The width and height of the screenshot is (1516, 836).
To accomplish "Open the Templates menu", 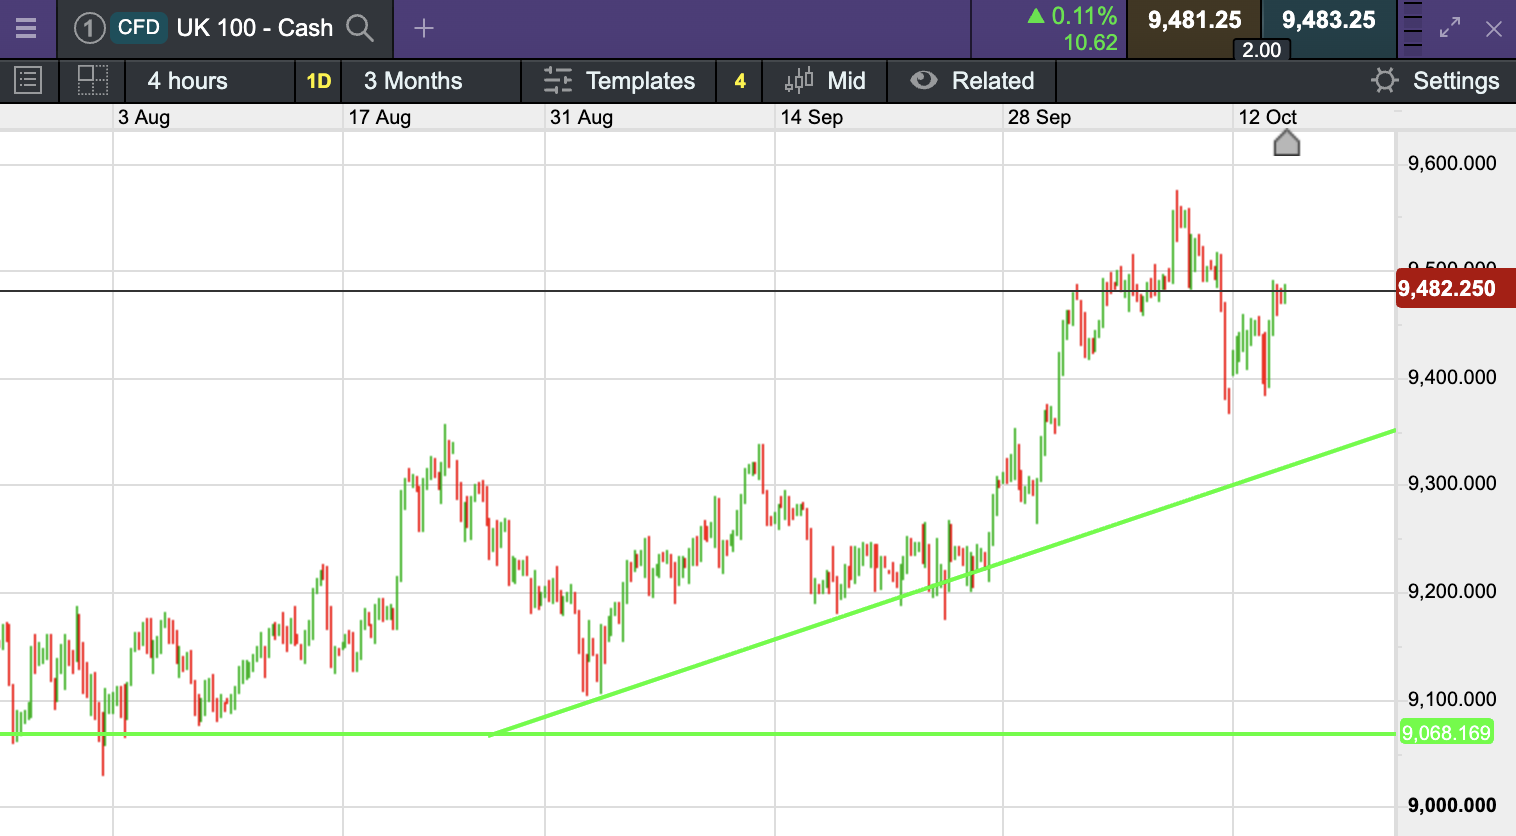I will click(620, 81).
